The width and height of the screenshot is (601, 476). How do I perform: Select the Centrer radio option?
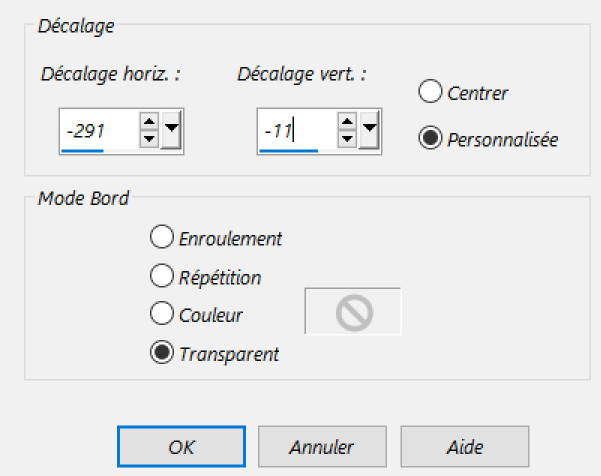point(430,93)
